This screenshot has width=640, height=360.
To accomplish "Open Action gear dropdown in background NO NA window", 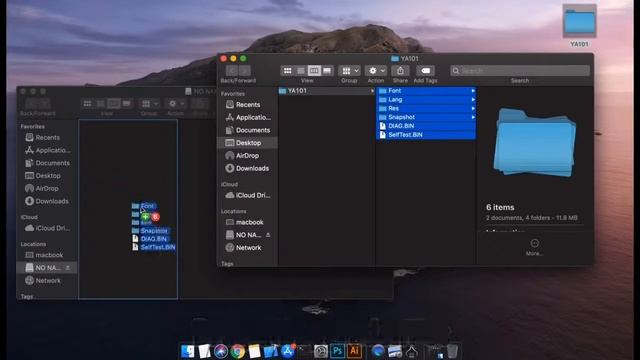I will coord(176,104).
